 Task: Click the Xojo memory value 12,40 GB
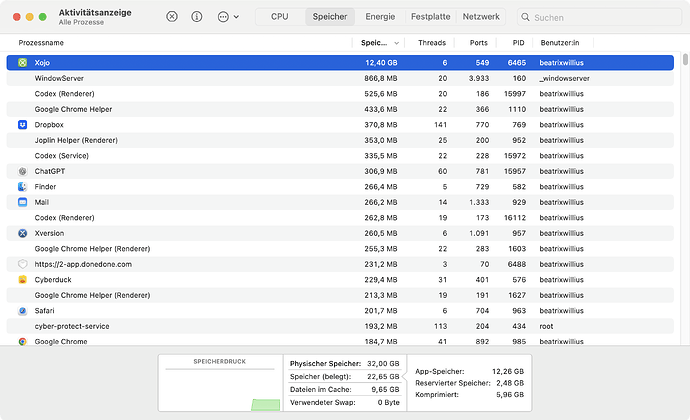pyautogui.click(x=381, y=63)
